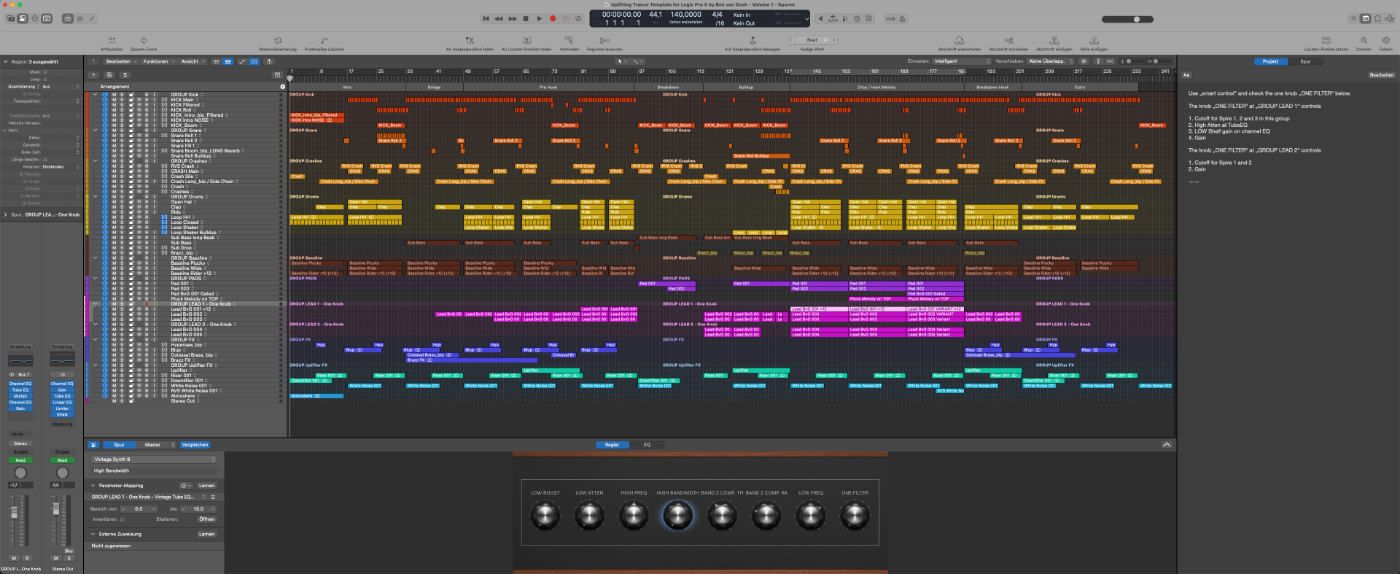
Task: Start playback with the Play button
Action: 539,18
